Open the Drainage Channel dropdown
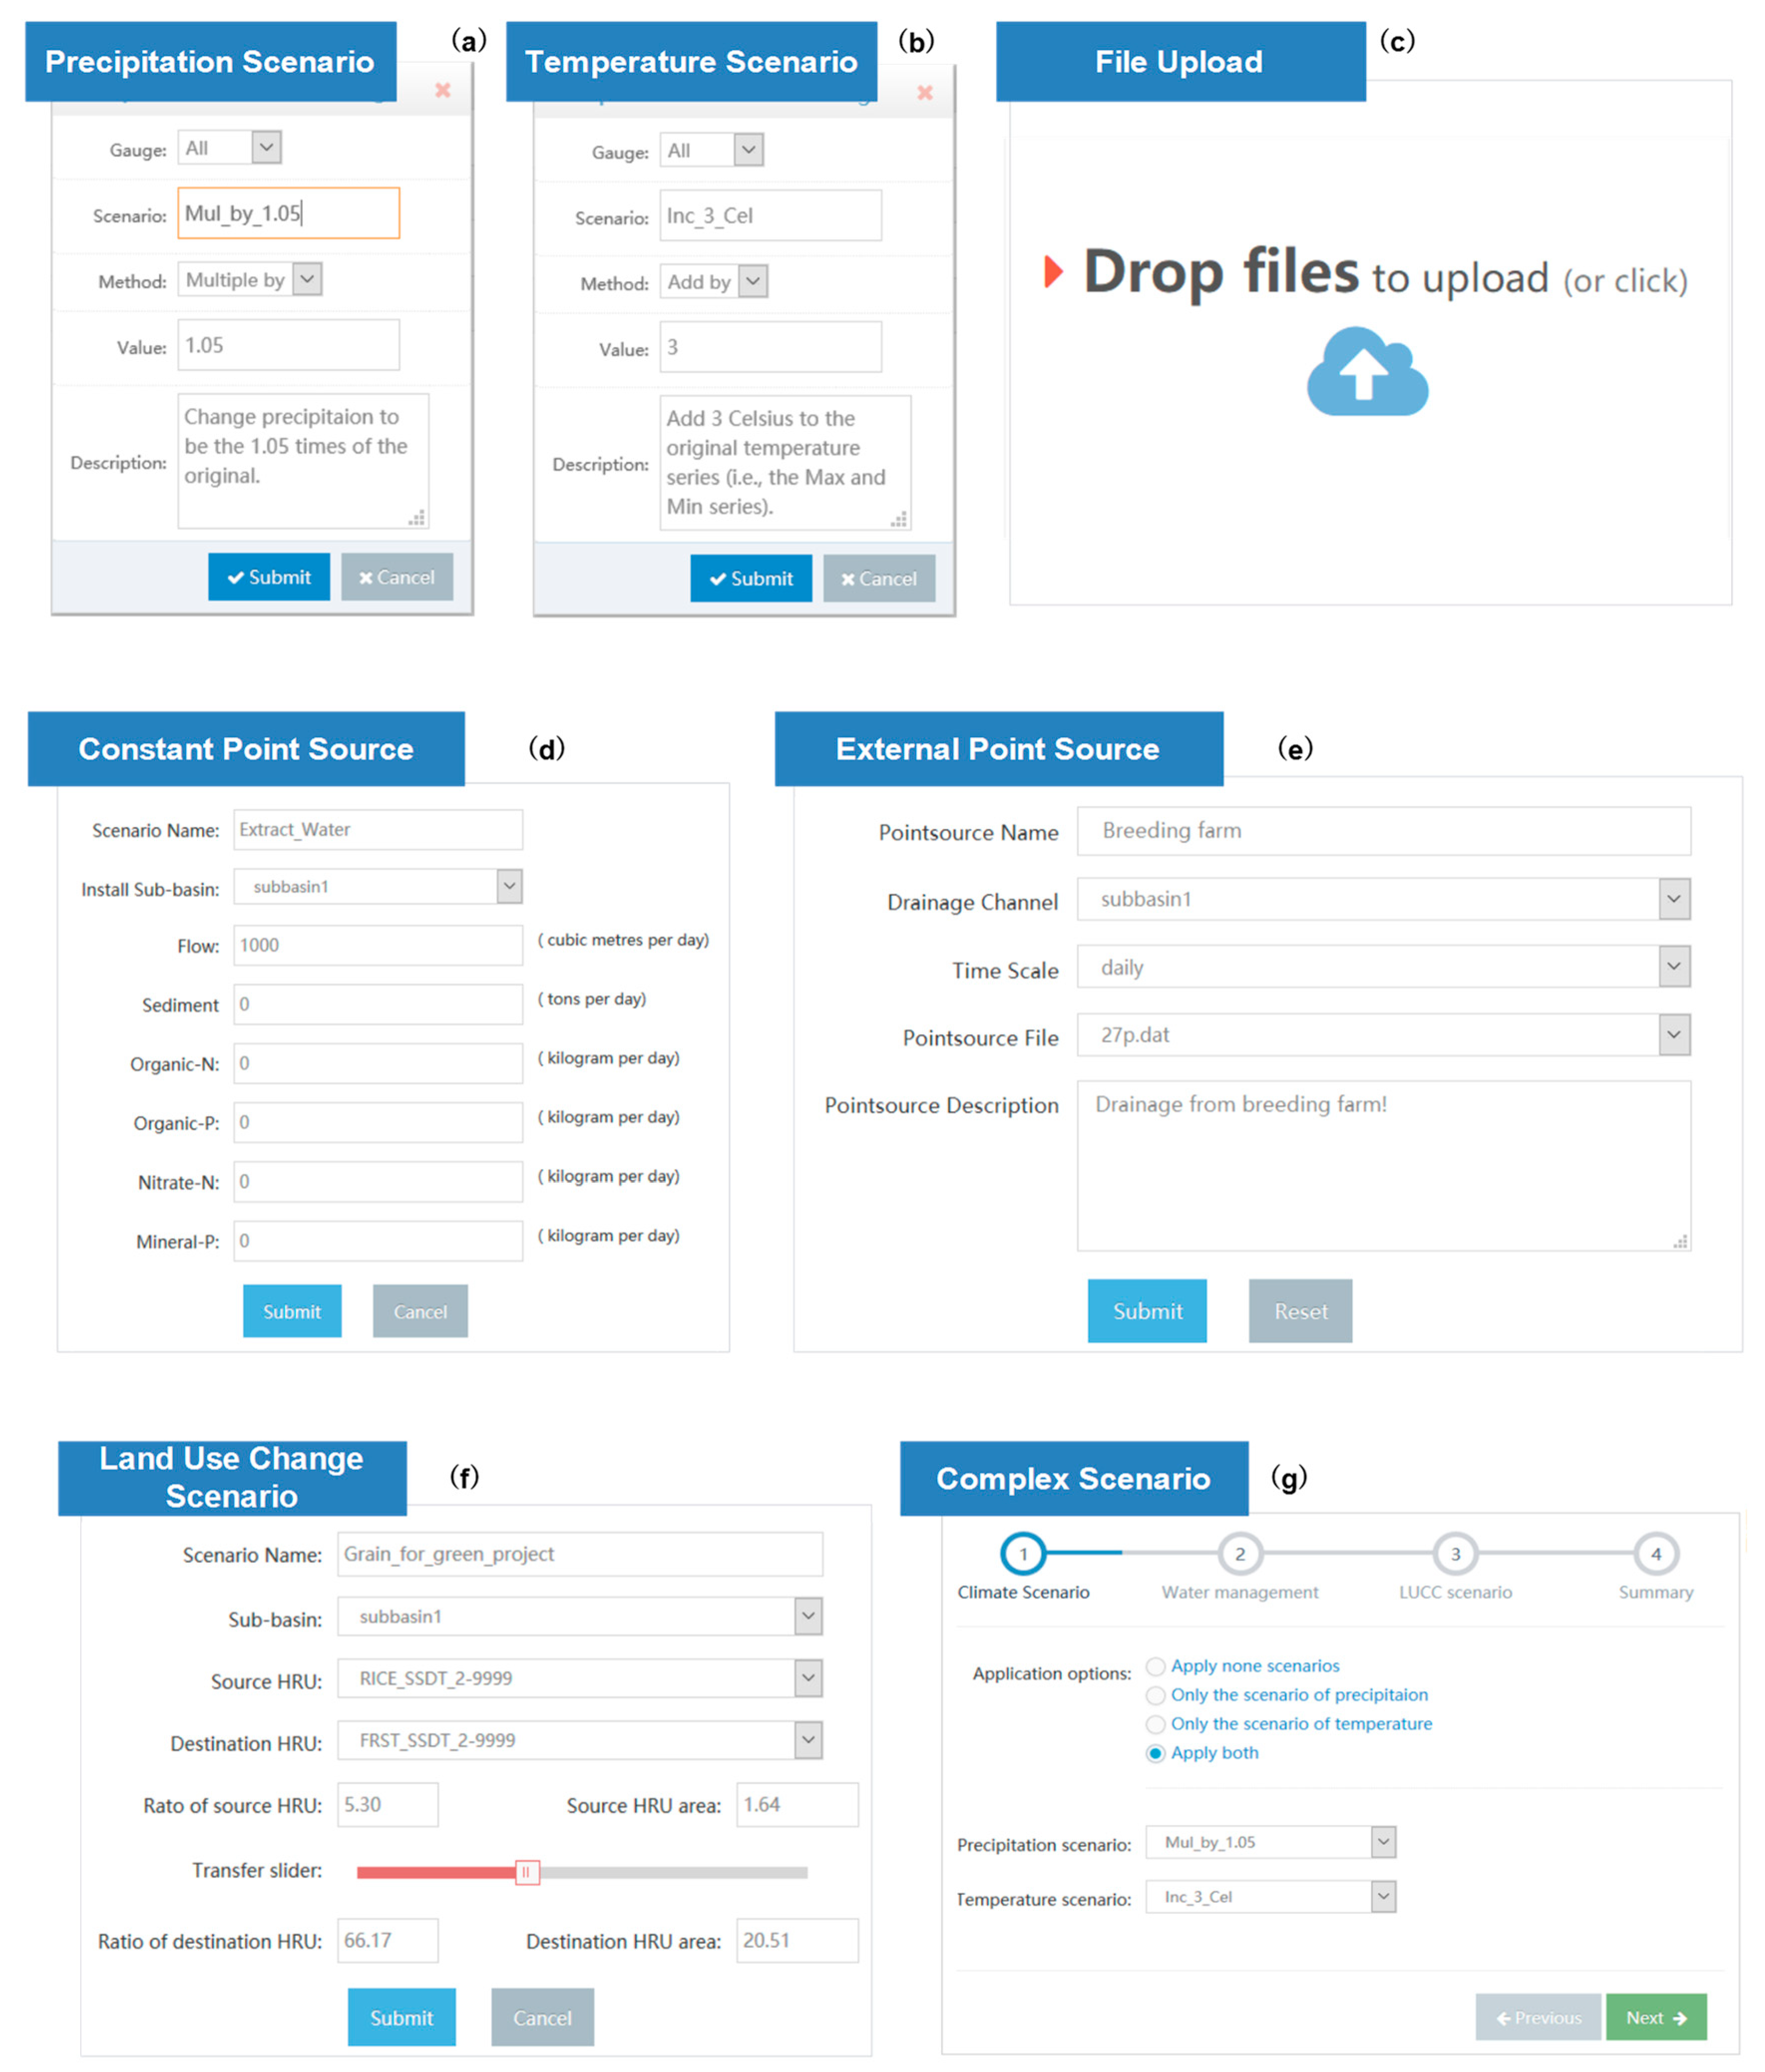The image size is (1765, 2072). [x=1674, y=899]
